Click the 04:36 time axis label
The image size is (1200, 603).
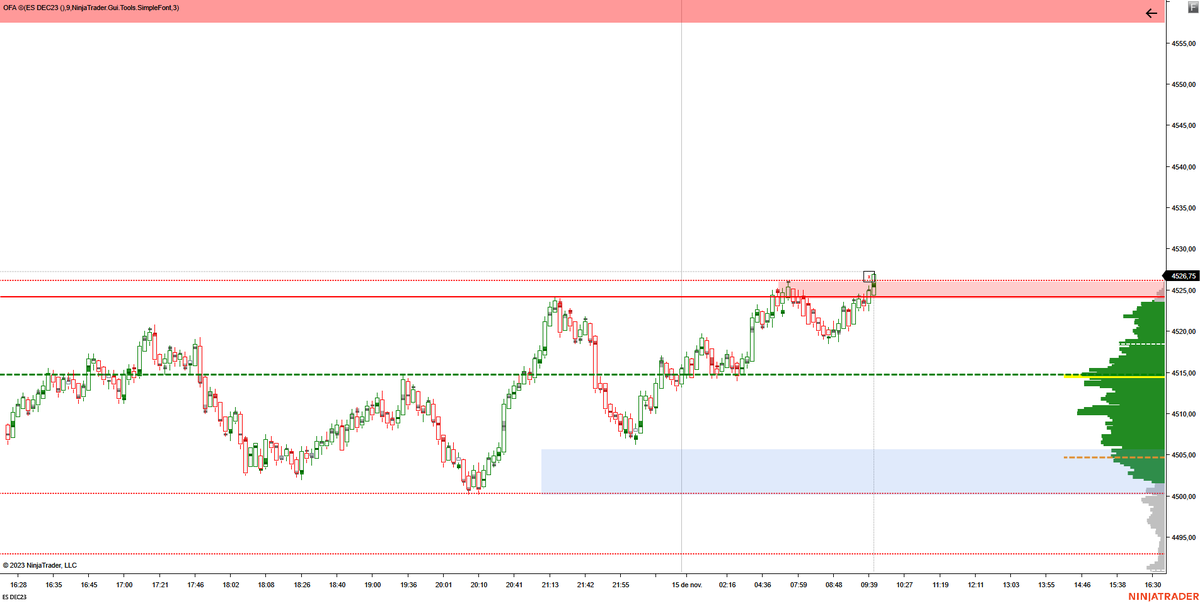(763, 584)
